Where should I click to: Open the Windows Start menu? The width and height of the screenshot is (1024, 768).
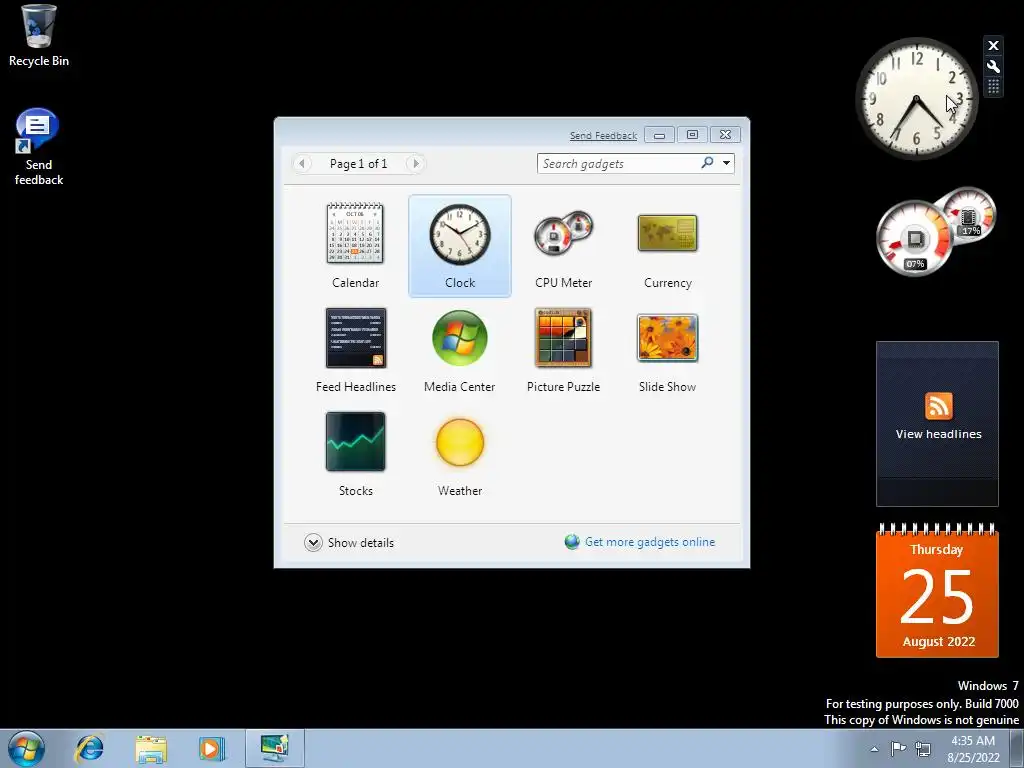coord(26,748)
